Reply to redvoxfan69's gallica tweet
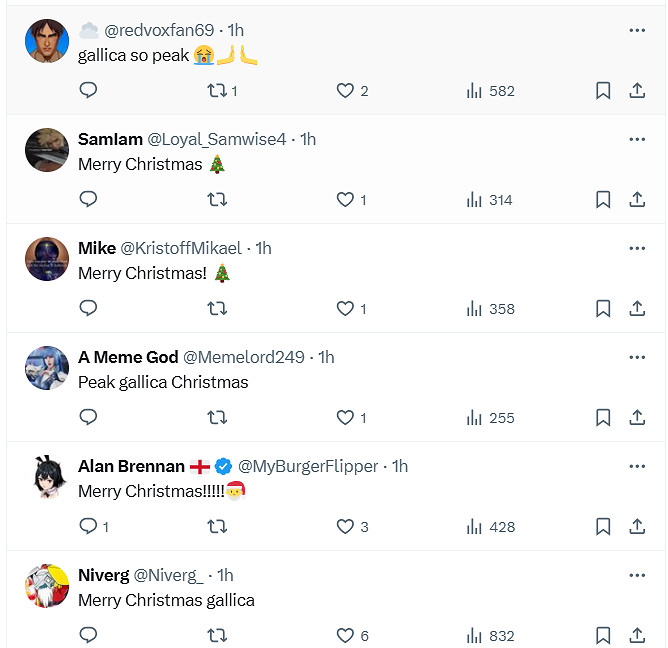Screen dimensions: 668x648 coord(88,91)
